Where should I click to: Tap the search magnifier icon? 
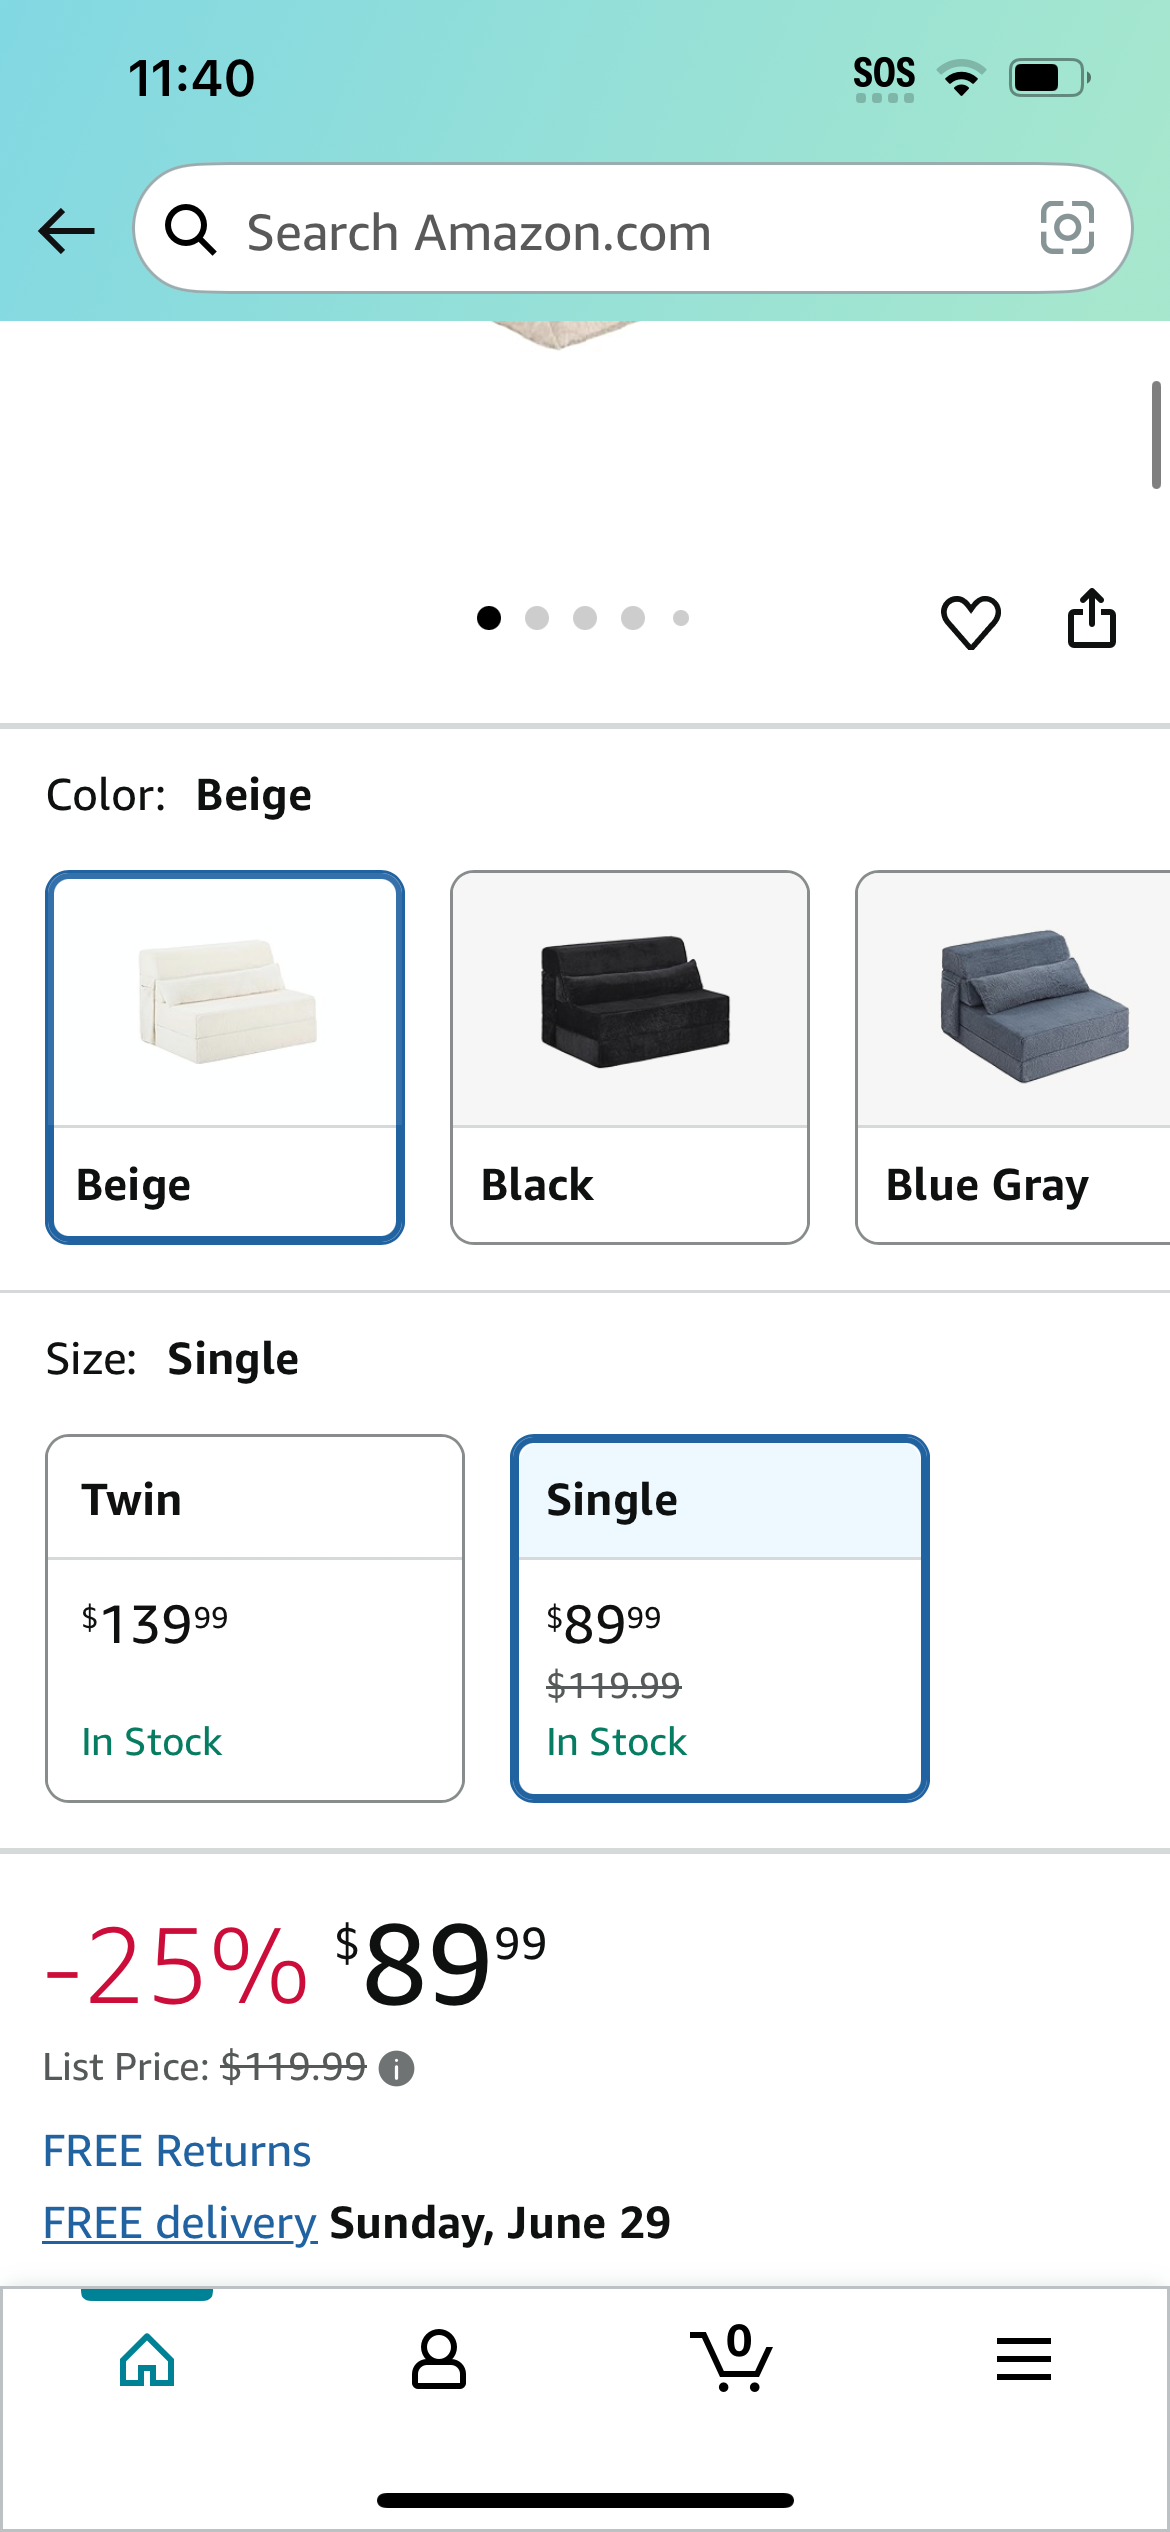[x=190, y=230]
